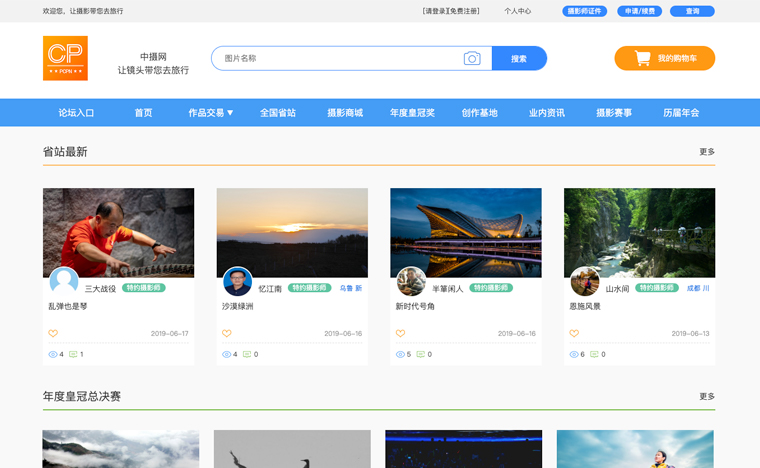Show more under 年度皇冠总决赛 section

tap(706, 396)
